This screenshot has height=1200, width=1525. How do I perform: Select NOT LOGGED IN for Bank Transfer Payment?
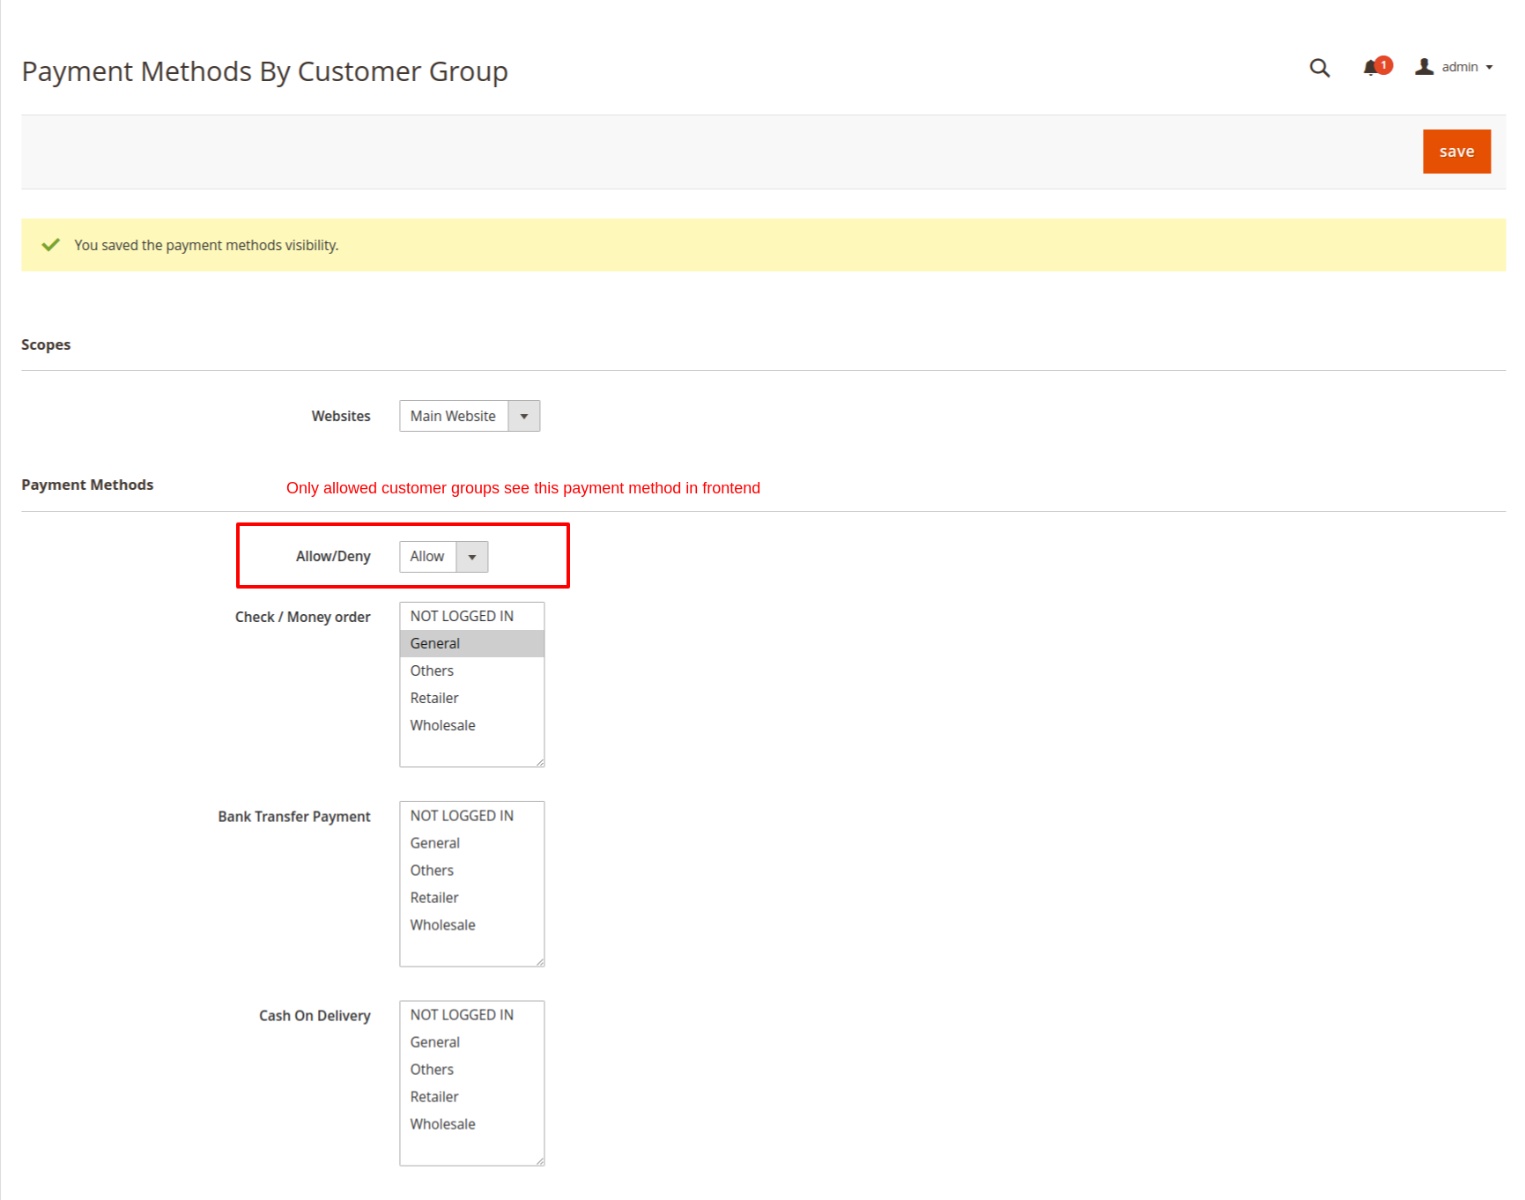[x=462, y=816]
